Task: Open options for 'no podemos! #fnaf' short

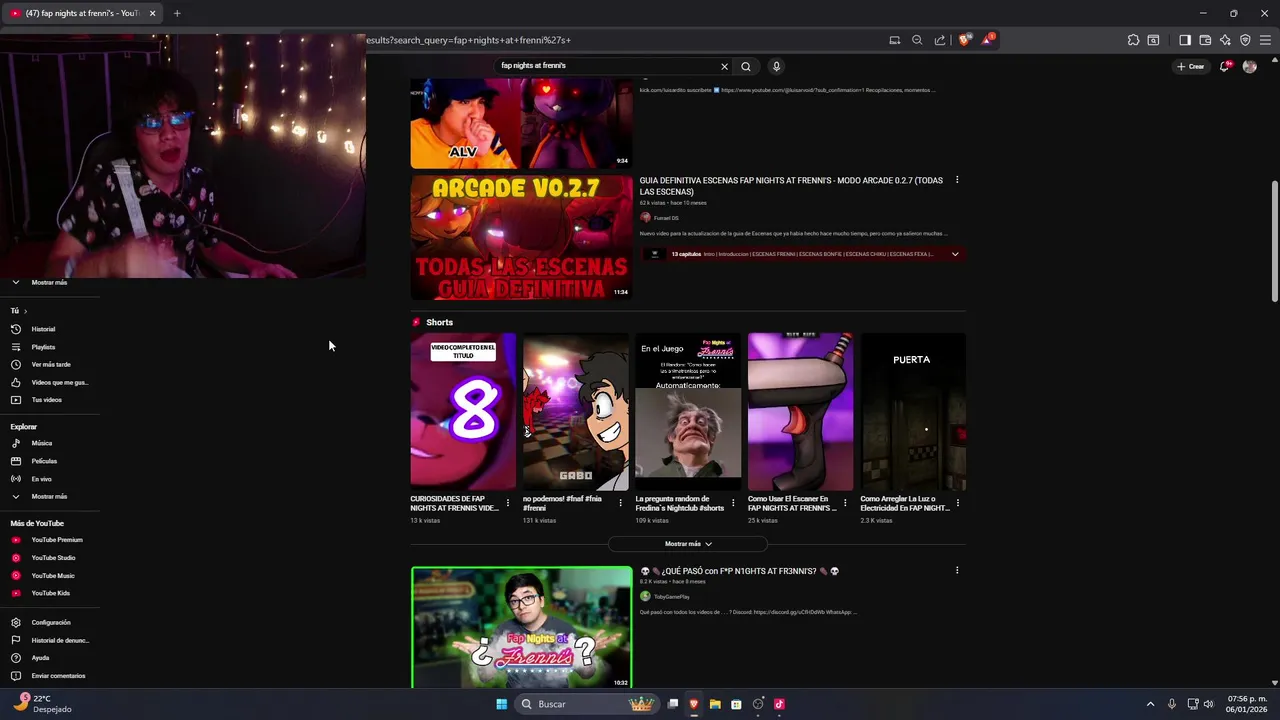Action: pyautogui.click(x=620, y=503)
